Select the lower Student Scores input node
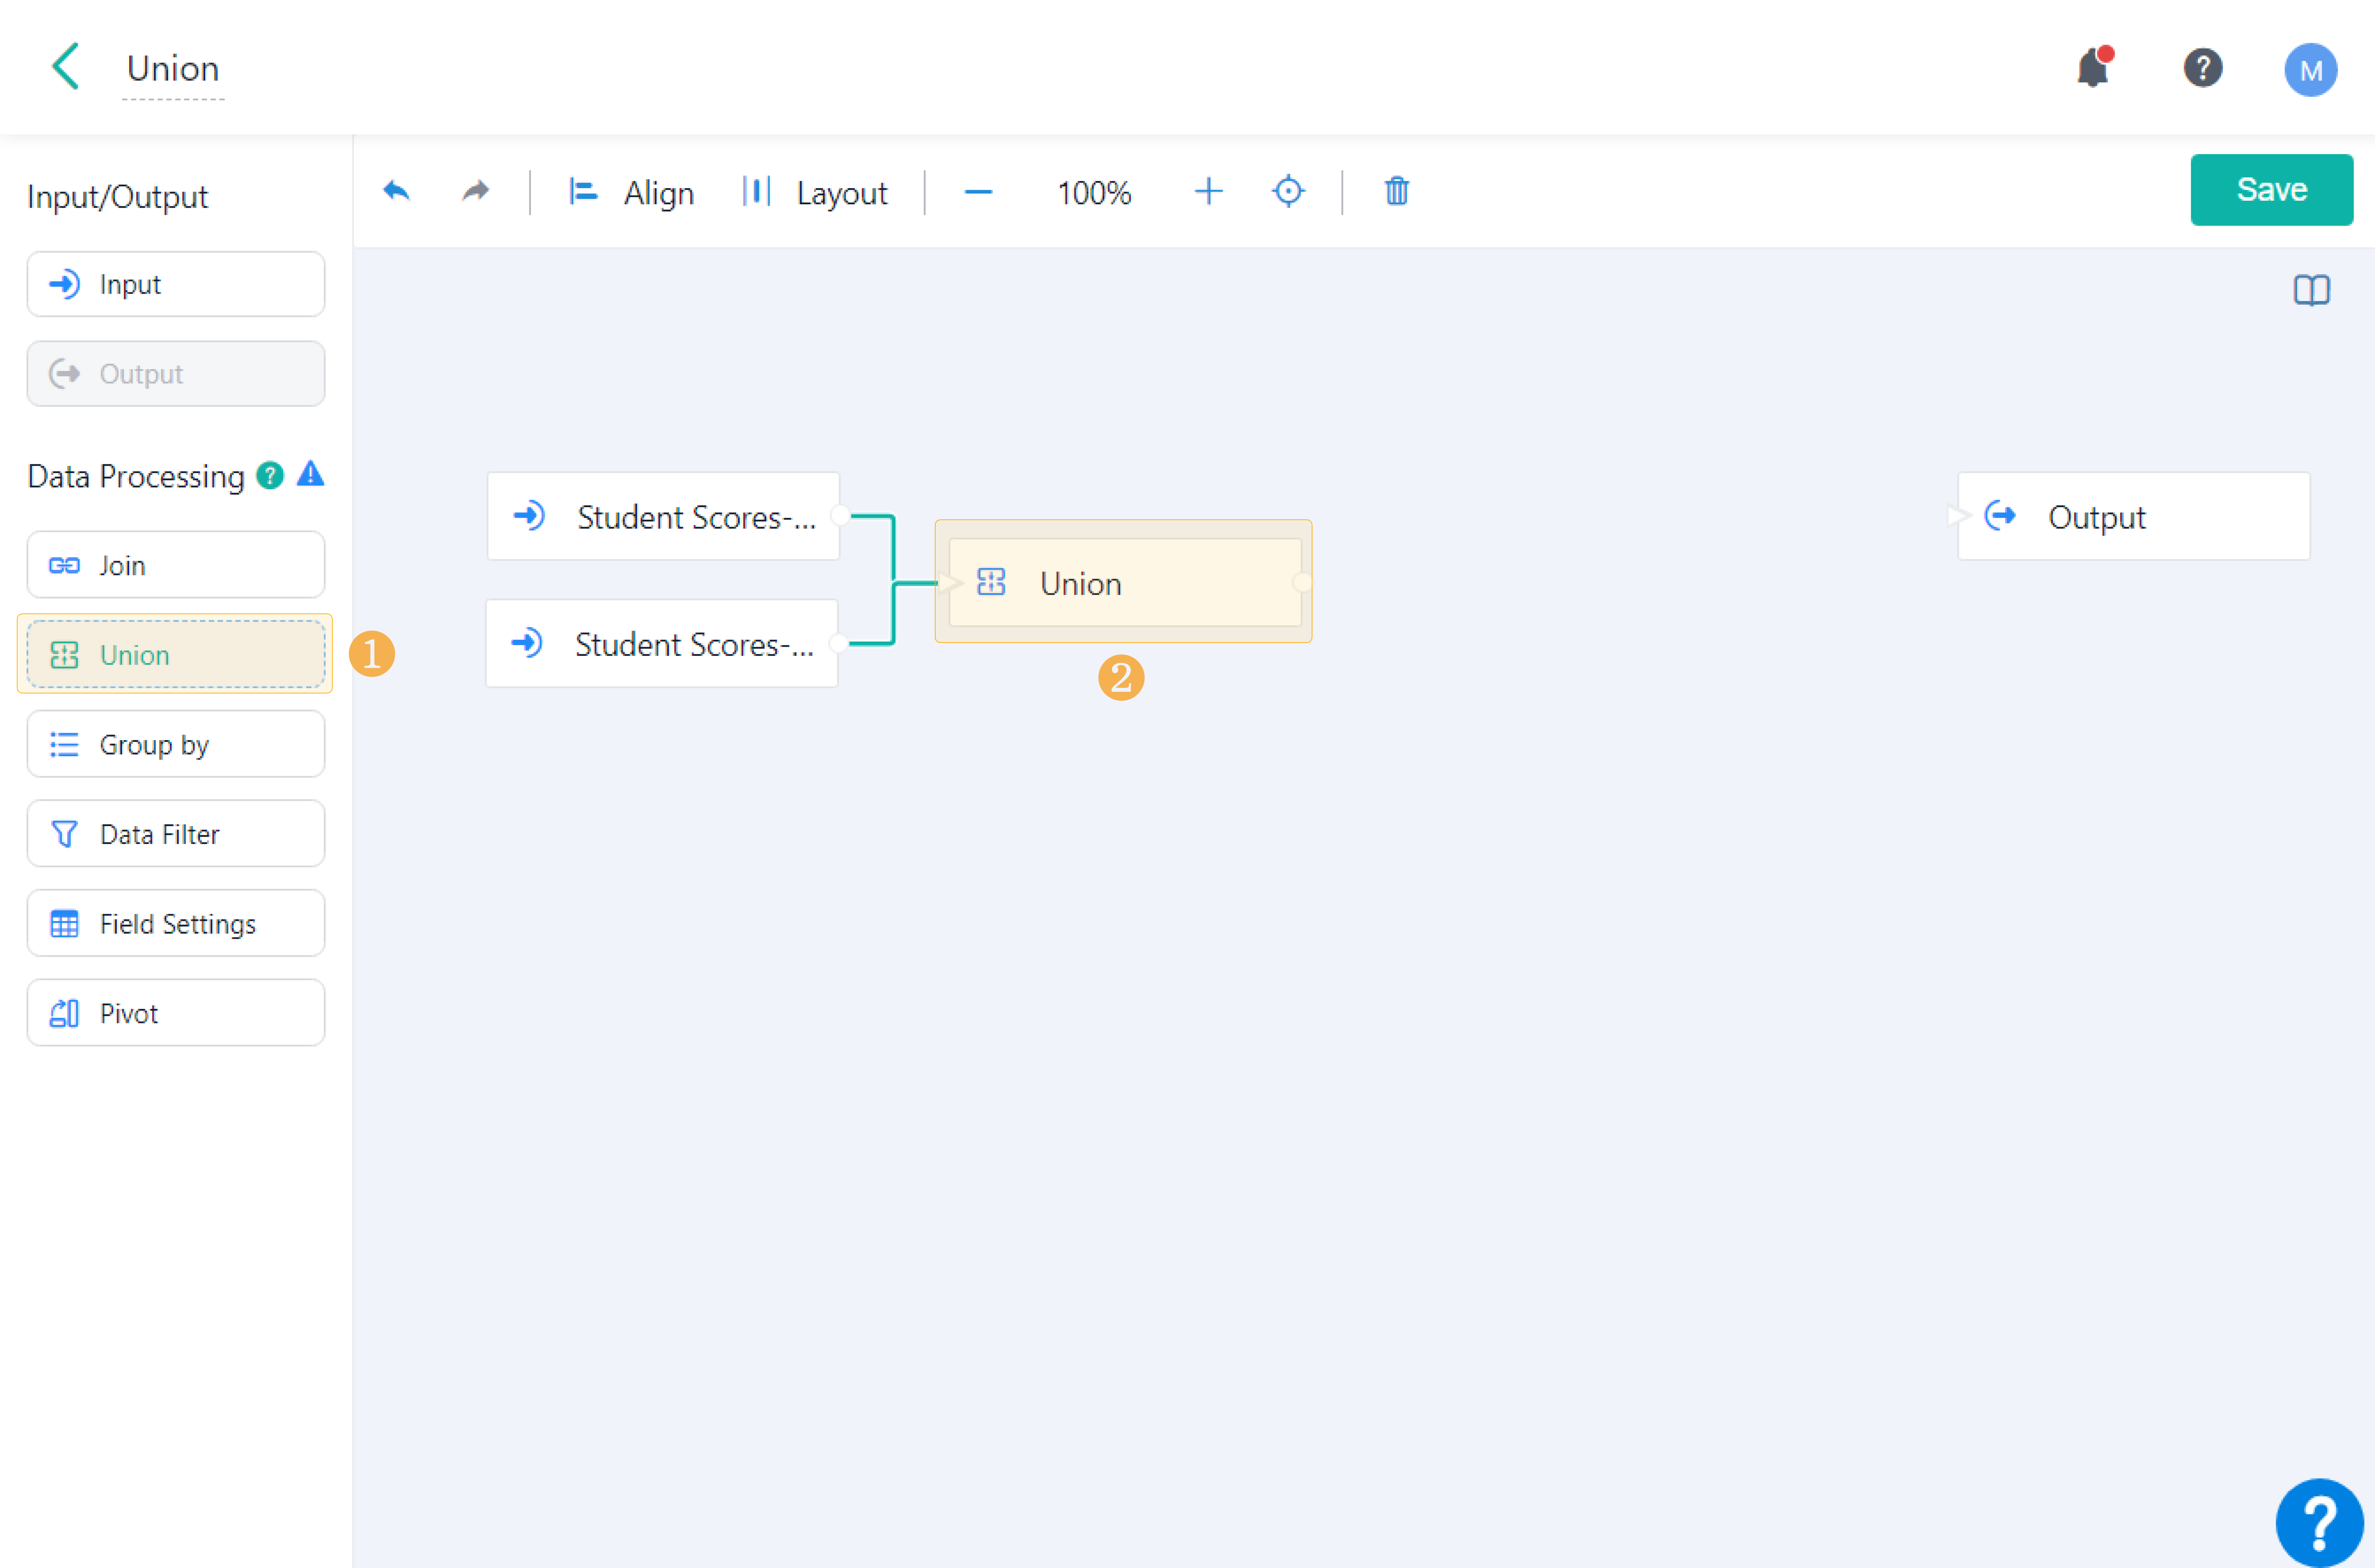The height and width of the screenshot is (1568, 2375). 662,643
